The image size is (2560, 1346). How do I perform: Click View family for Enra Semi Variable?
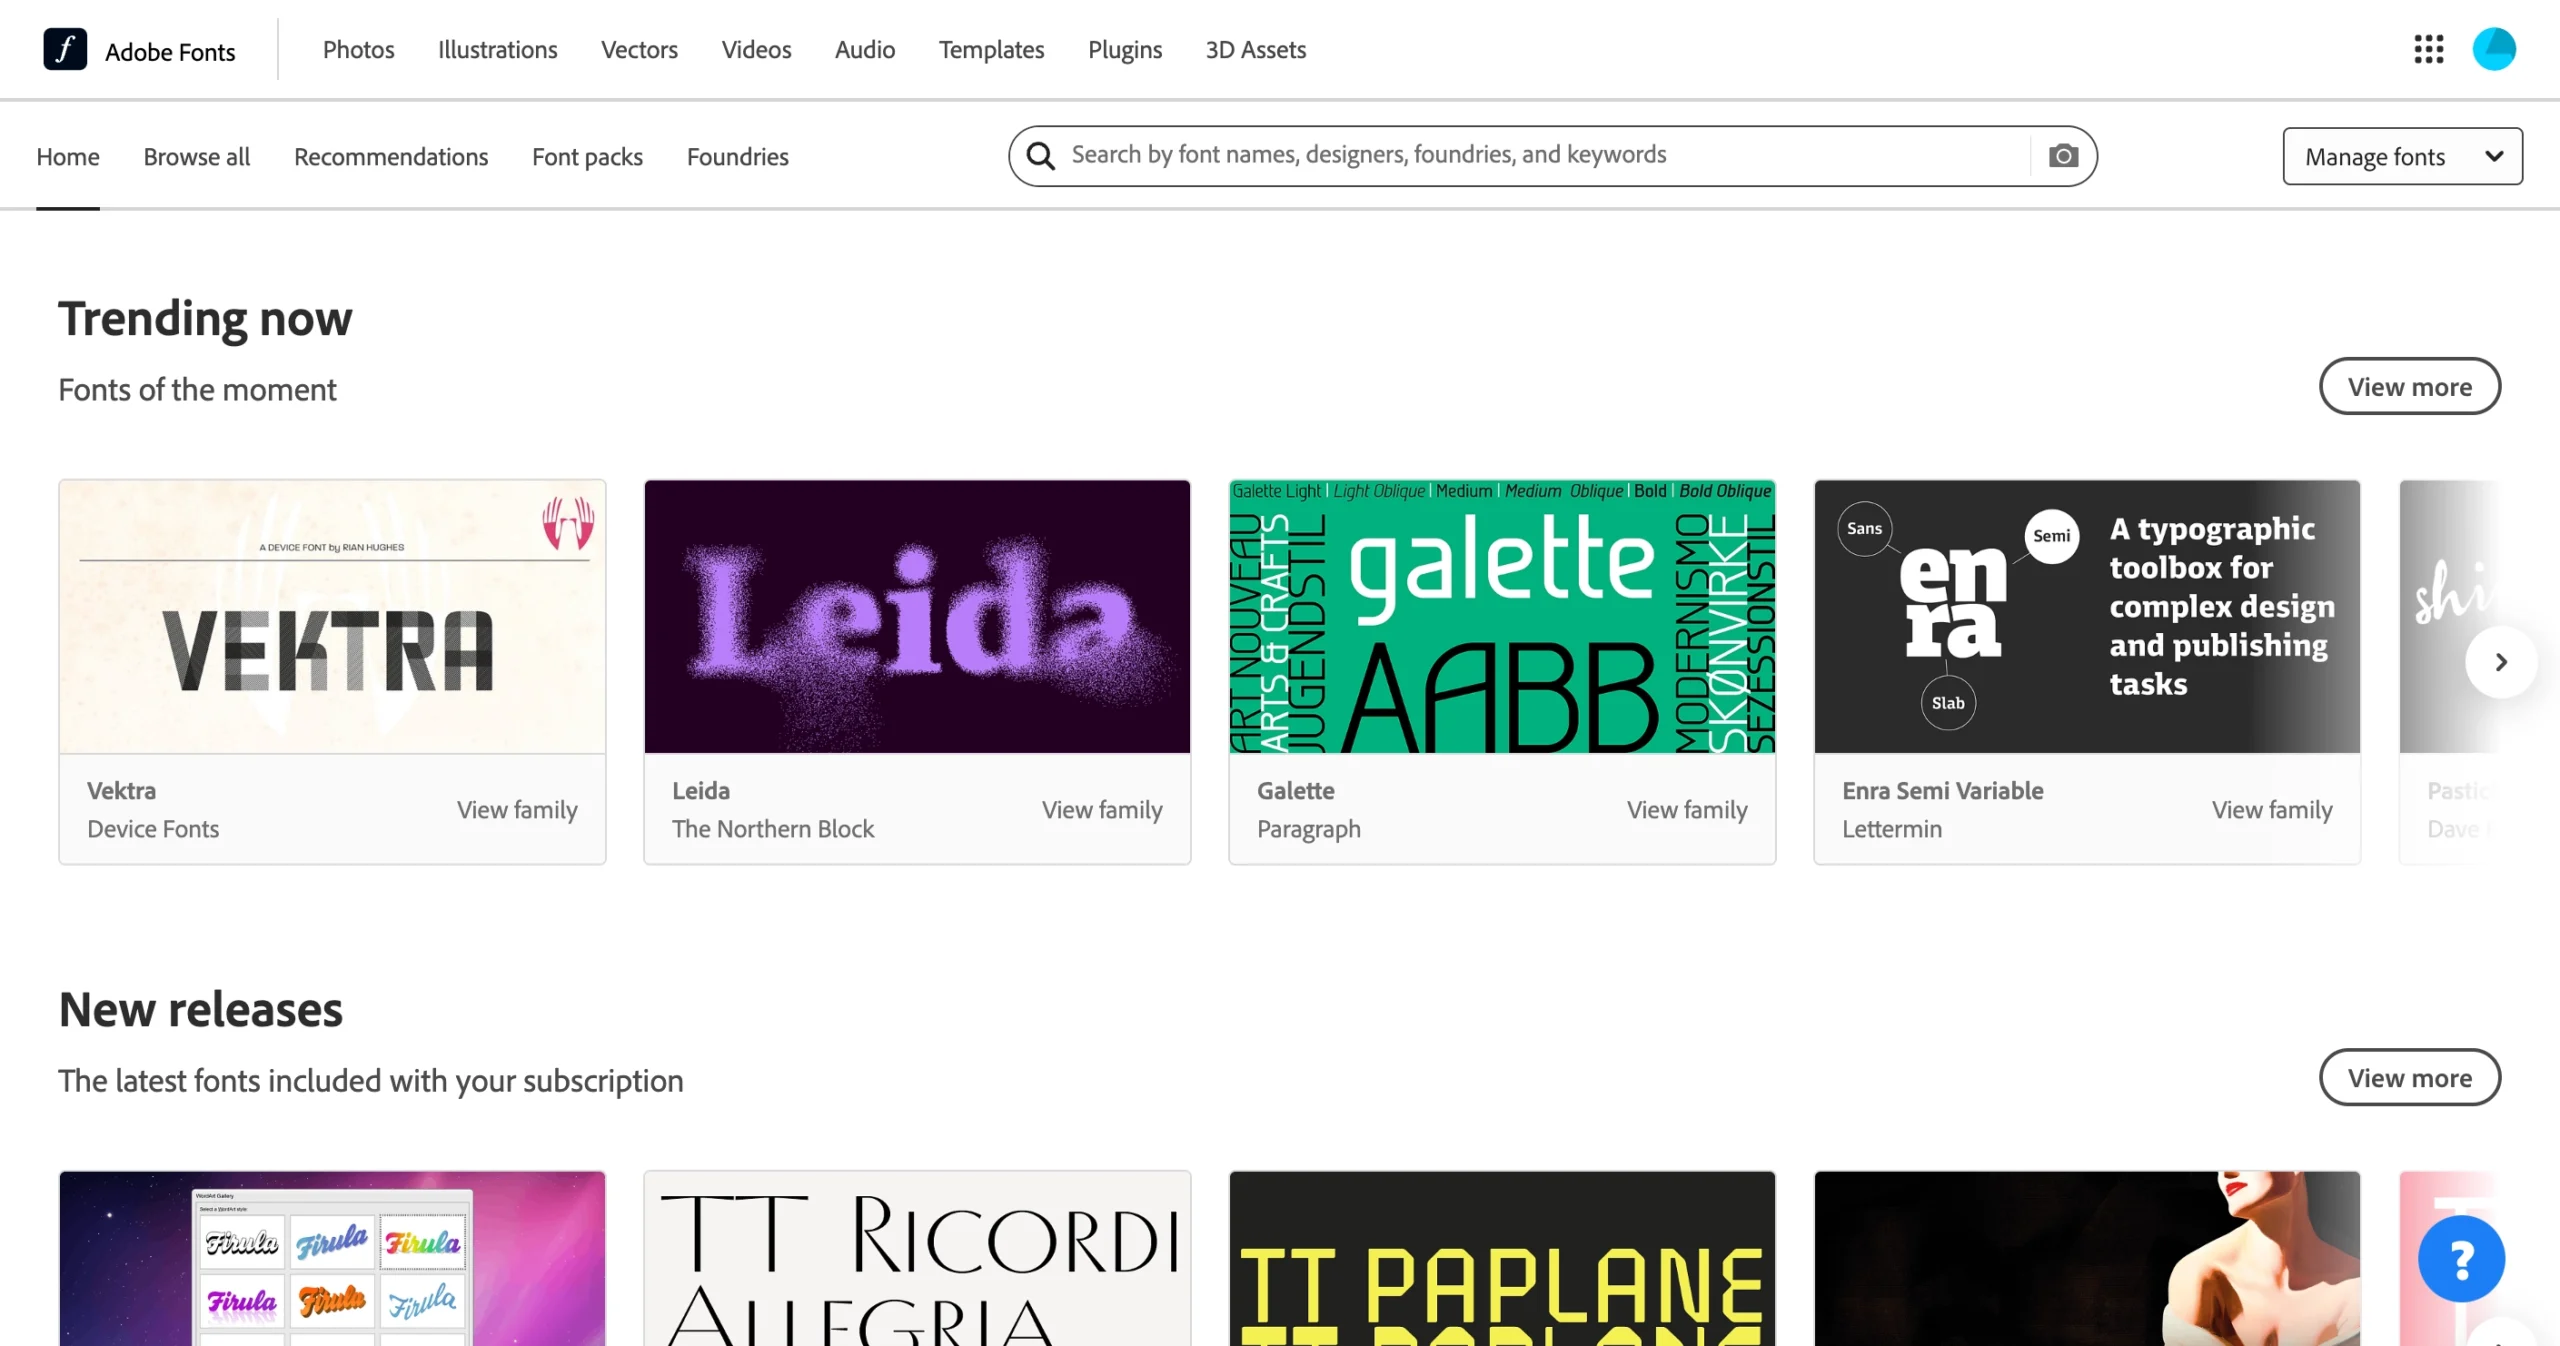pyautogui.click(x=2272, y=809)
